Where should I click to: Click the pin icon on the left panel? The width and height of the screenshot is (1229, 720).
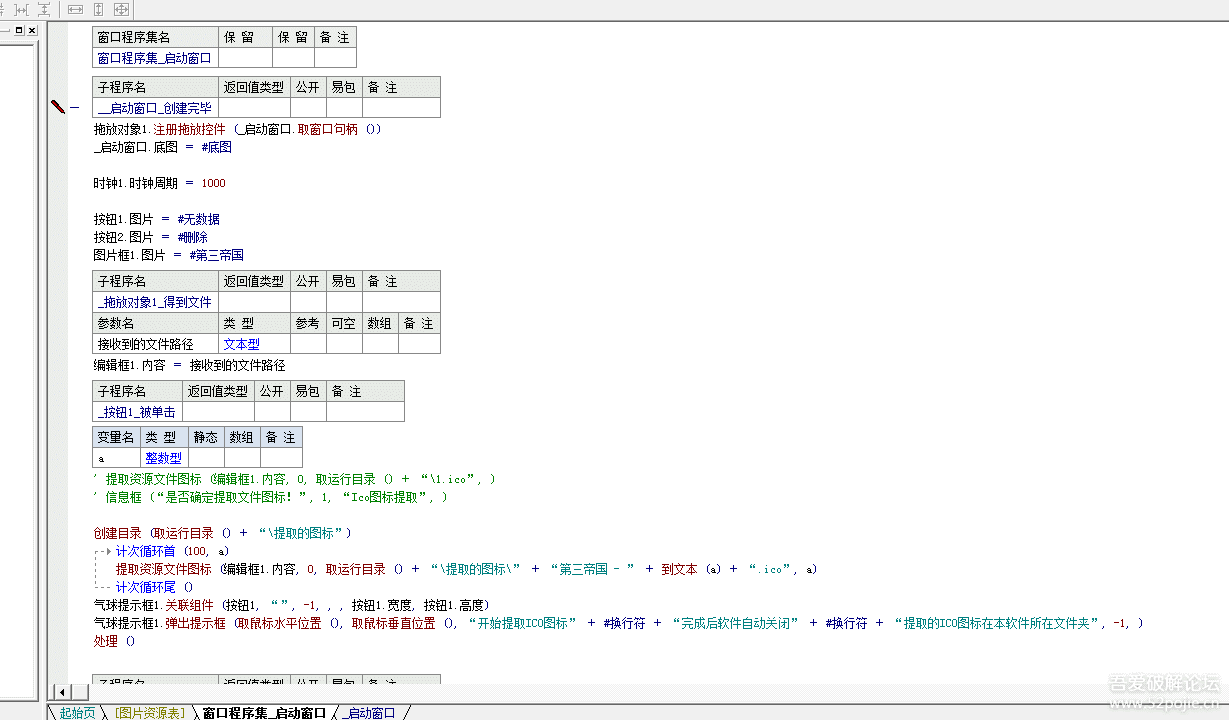click(x=19, y=30)
